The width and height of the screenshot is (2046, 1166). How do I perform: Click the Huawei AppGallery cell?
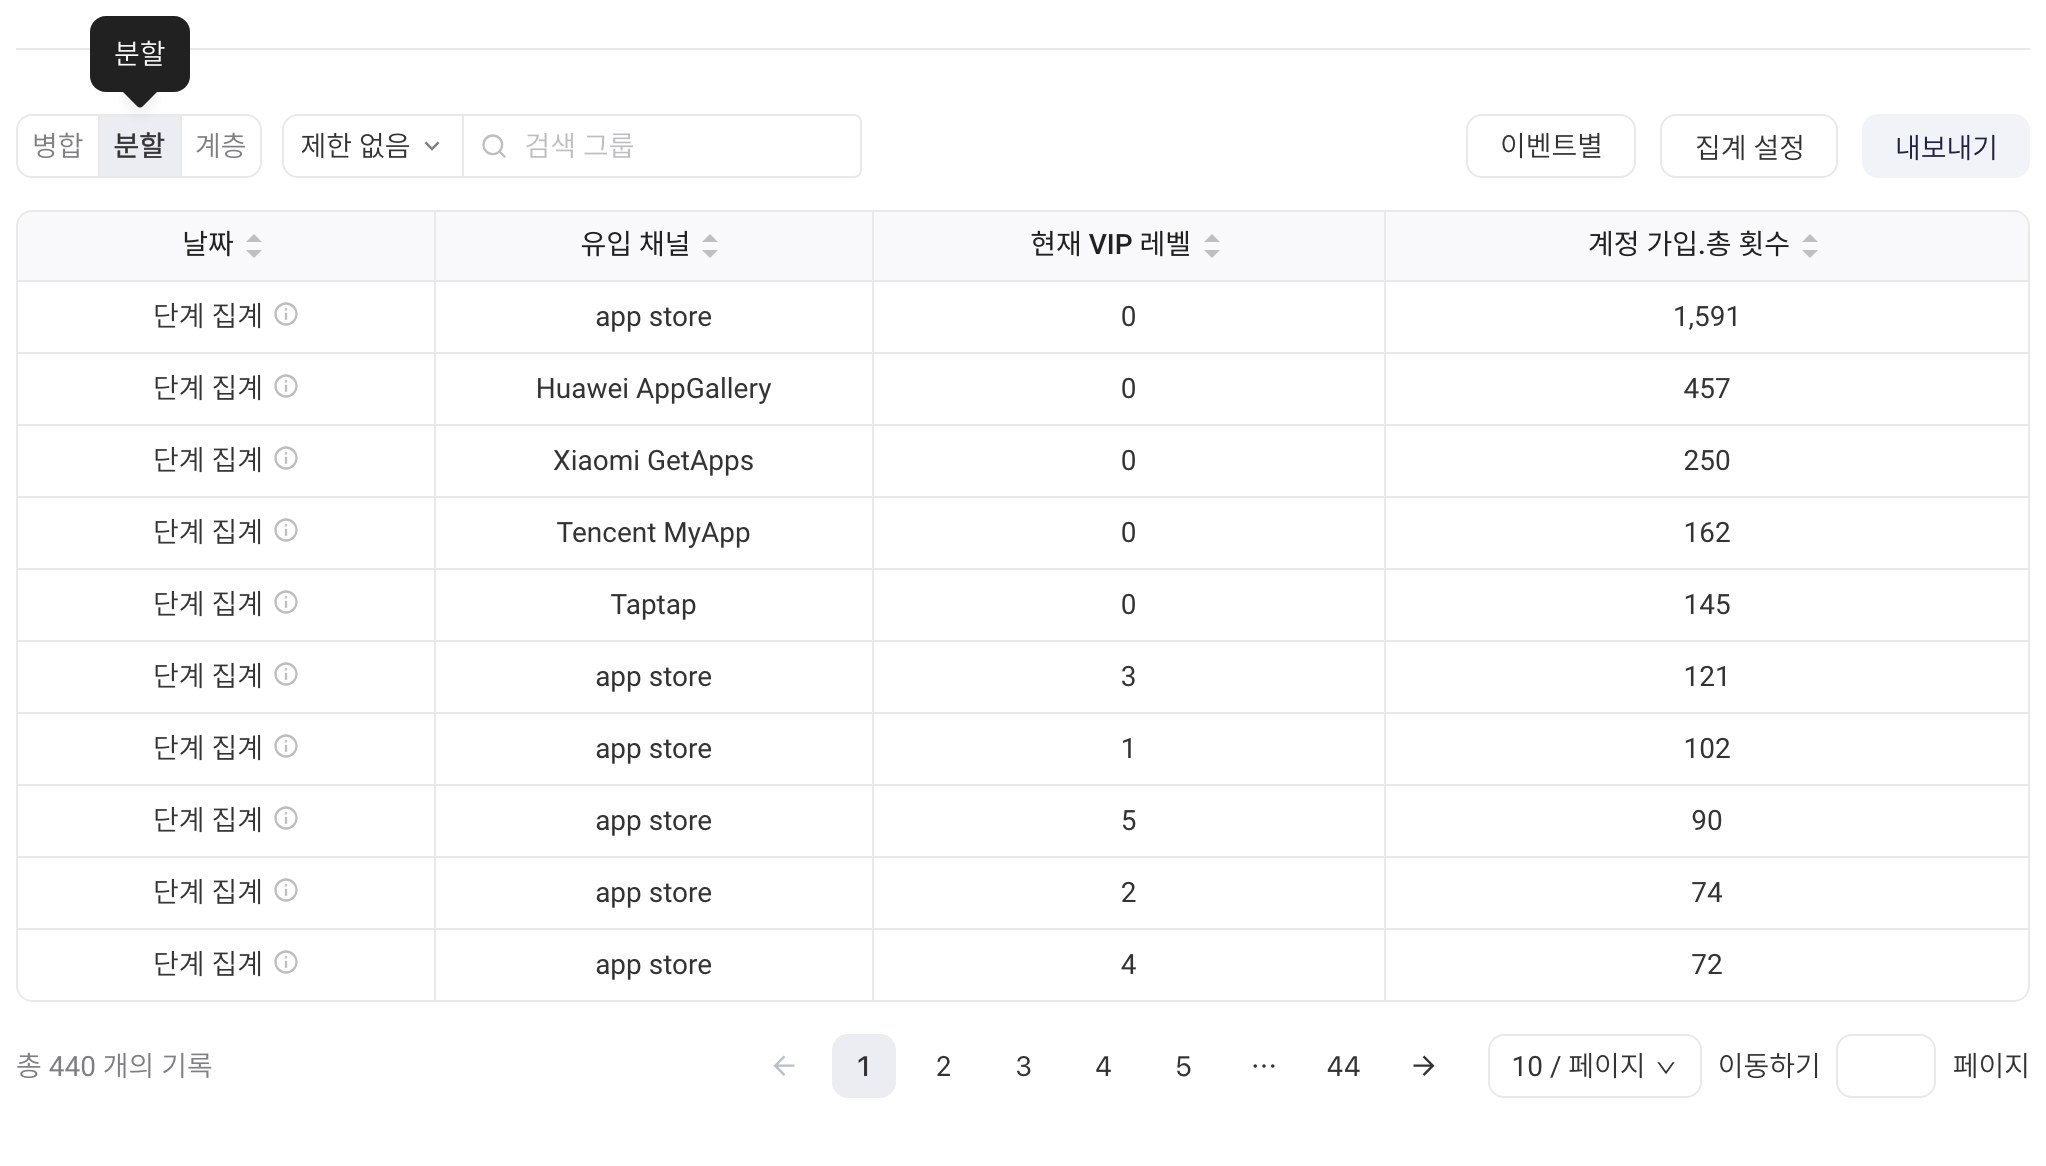pyautogui.click(x=654, y=388)
